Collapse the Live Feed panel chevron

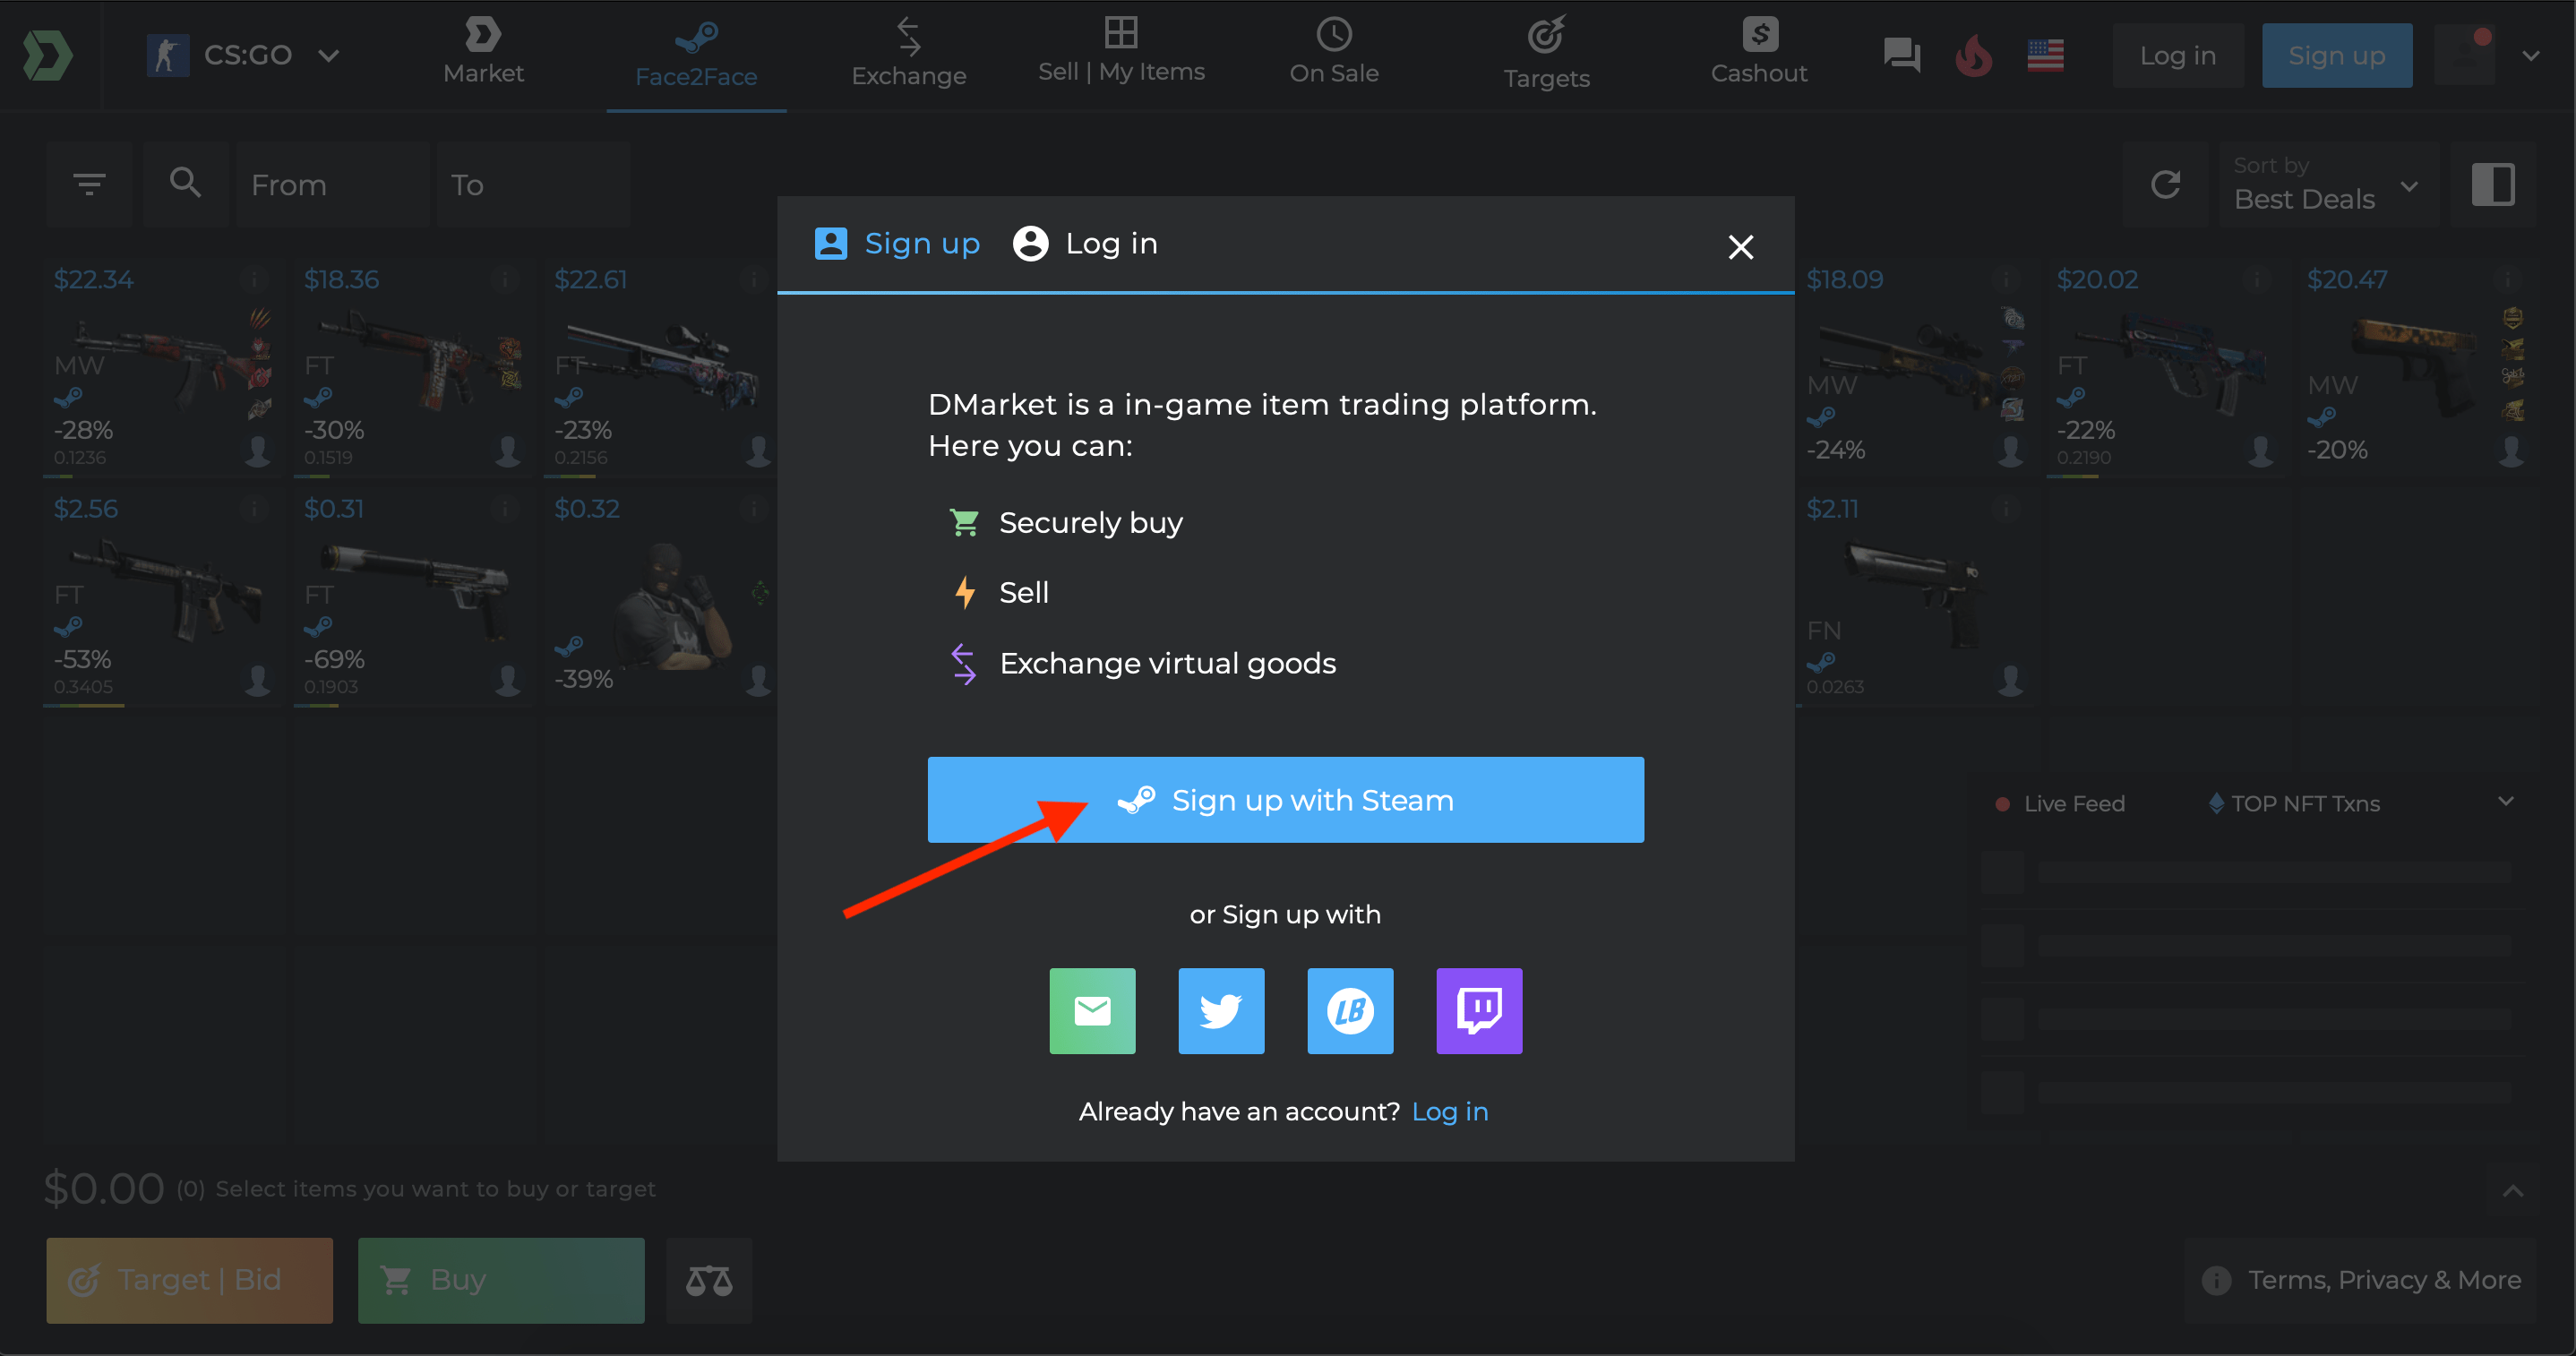[2506, 801]
